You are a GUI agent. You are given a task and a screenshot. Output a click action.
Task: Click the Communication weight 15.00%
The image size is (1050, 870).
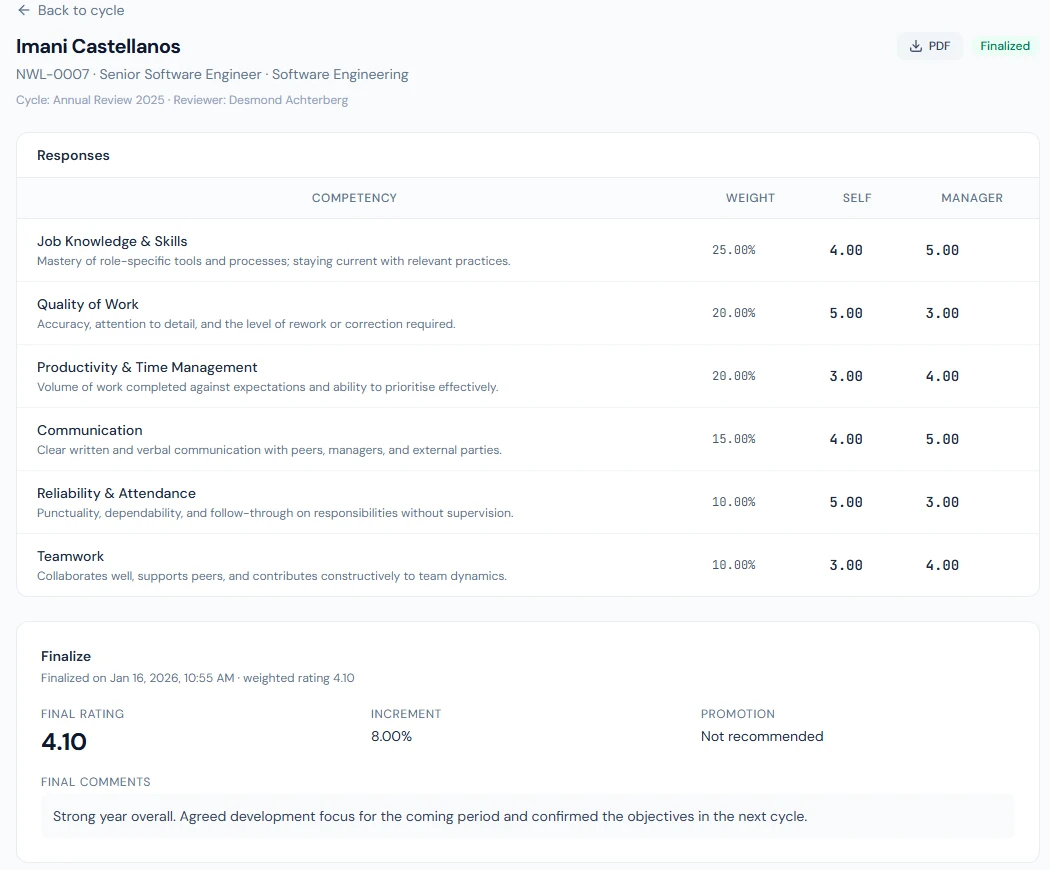[734, 439]
